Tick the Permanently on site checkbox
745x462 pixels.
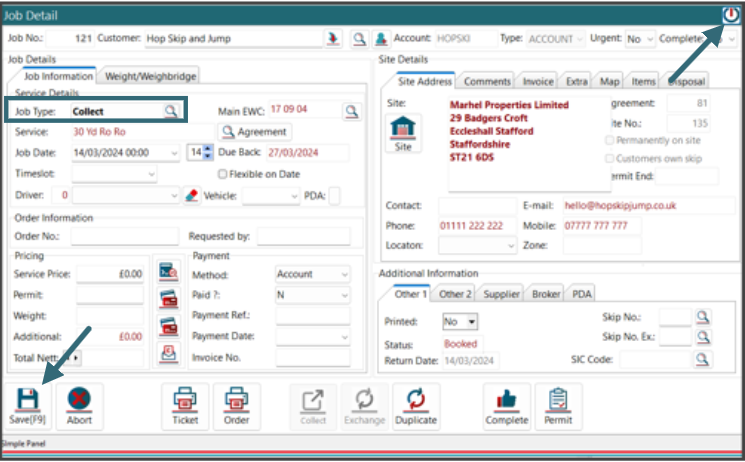[609, 140]
